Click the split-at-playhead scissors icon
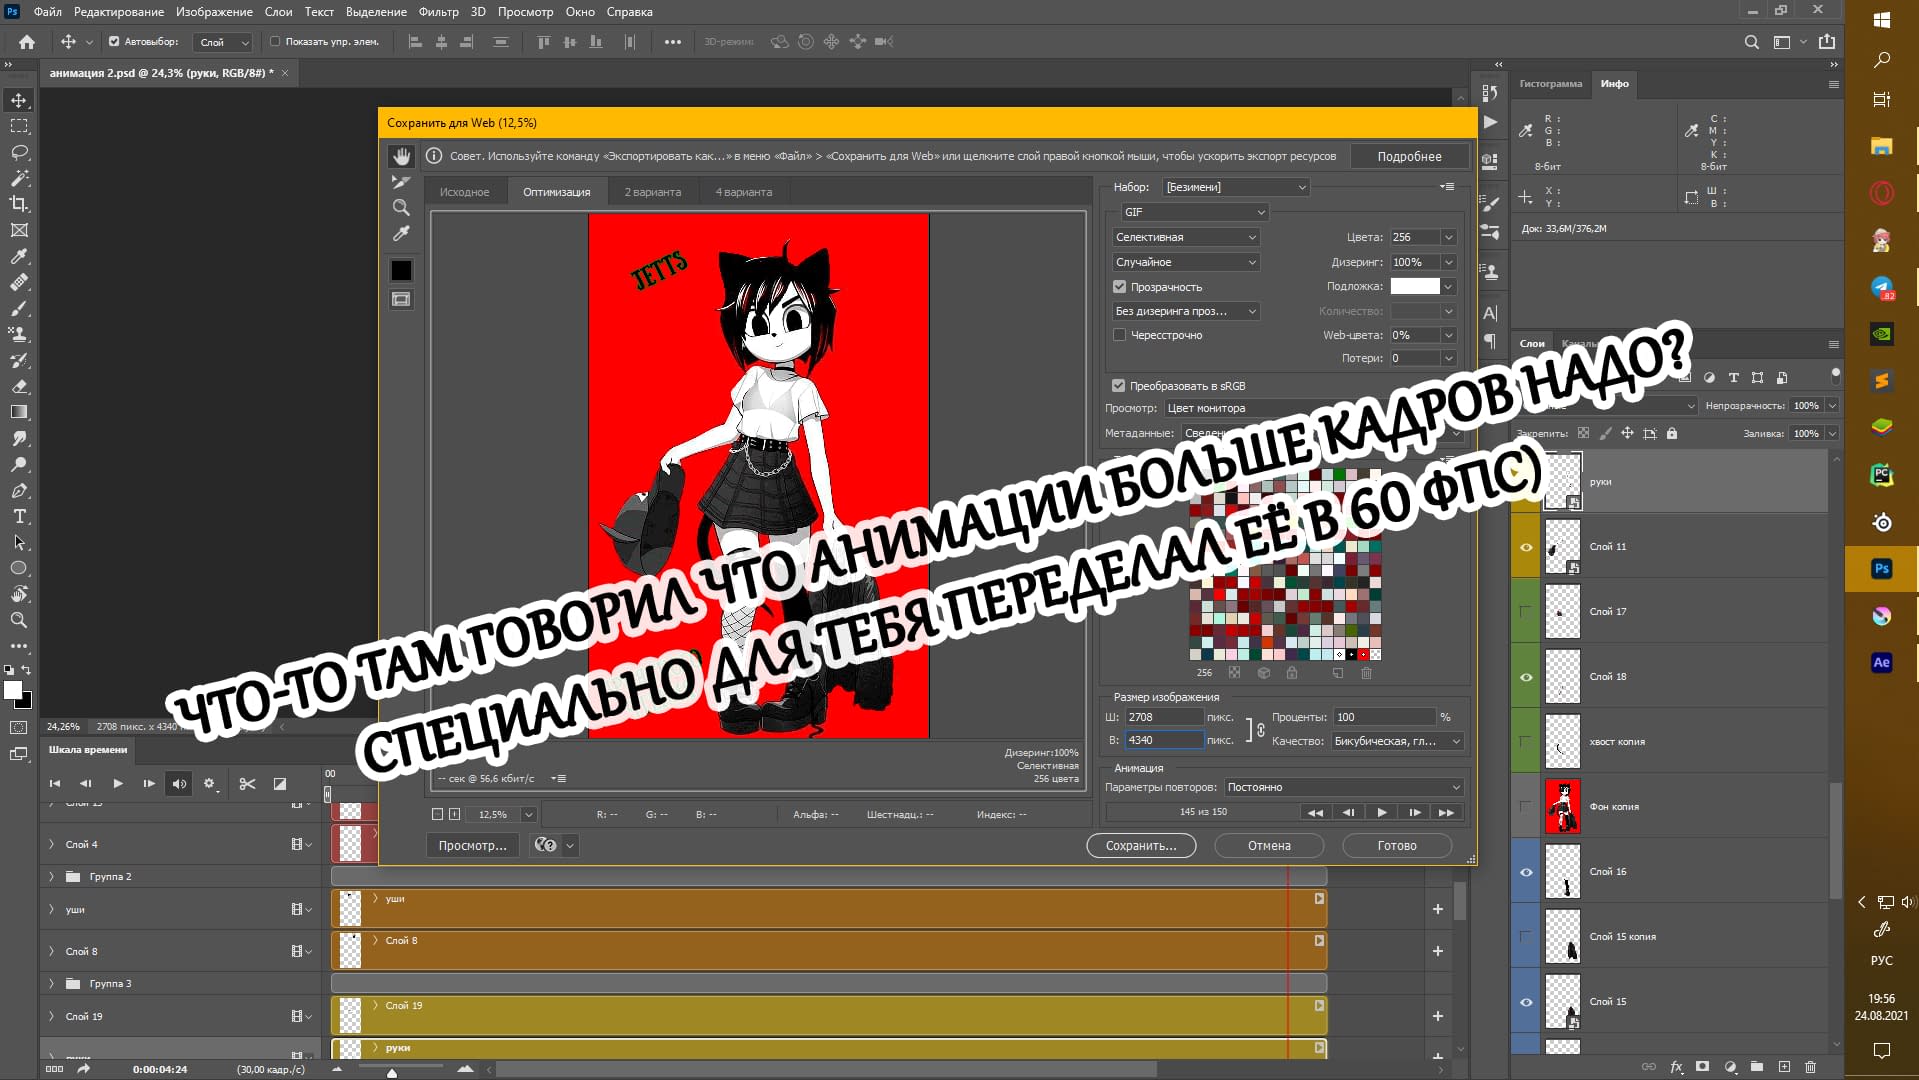1919x1080 pixels. pyautogui.click(x=247, y=784)
